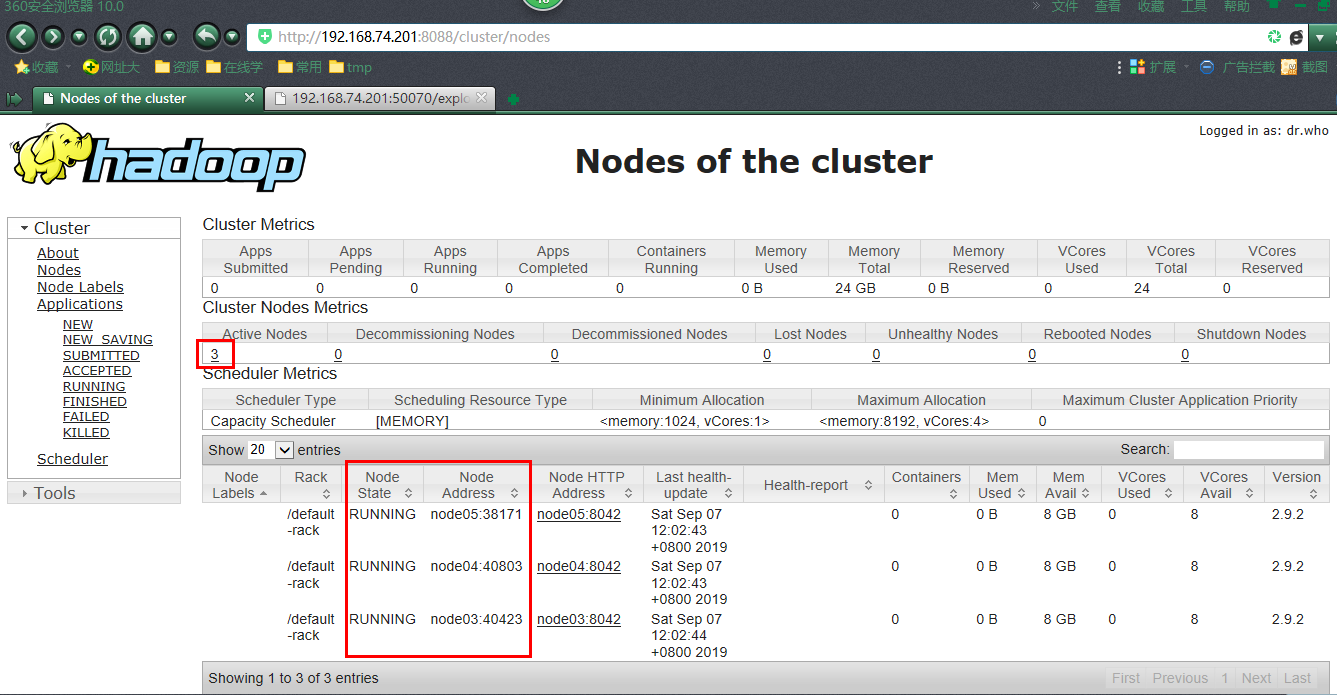Open the node05:8042 HTTP address link
The height and width of the screenshot is (695, 1337).
point(579,514)
